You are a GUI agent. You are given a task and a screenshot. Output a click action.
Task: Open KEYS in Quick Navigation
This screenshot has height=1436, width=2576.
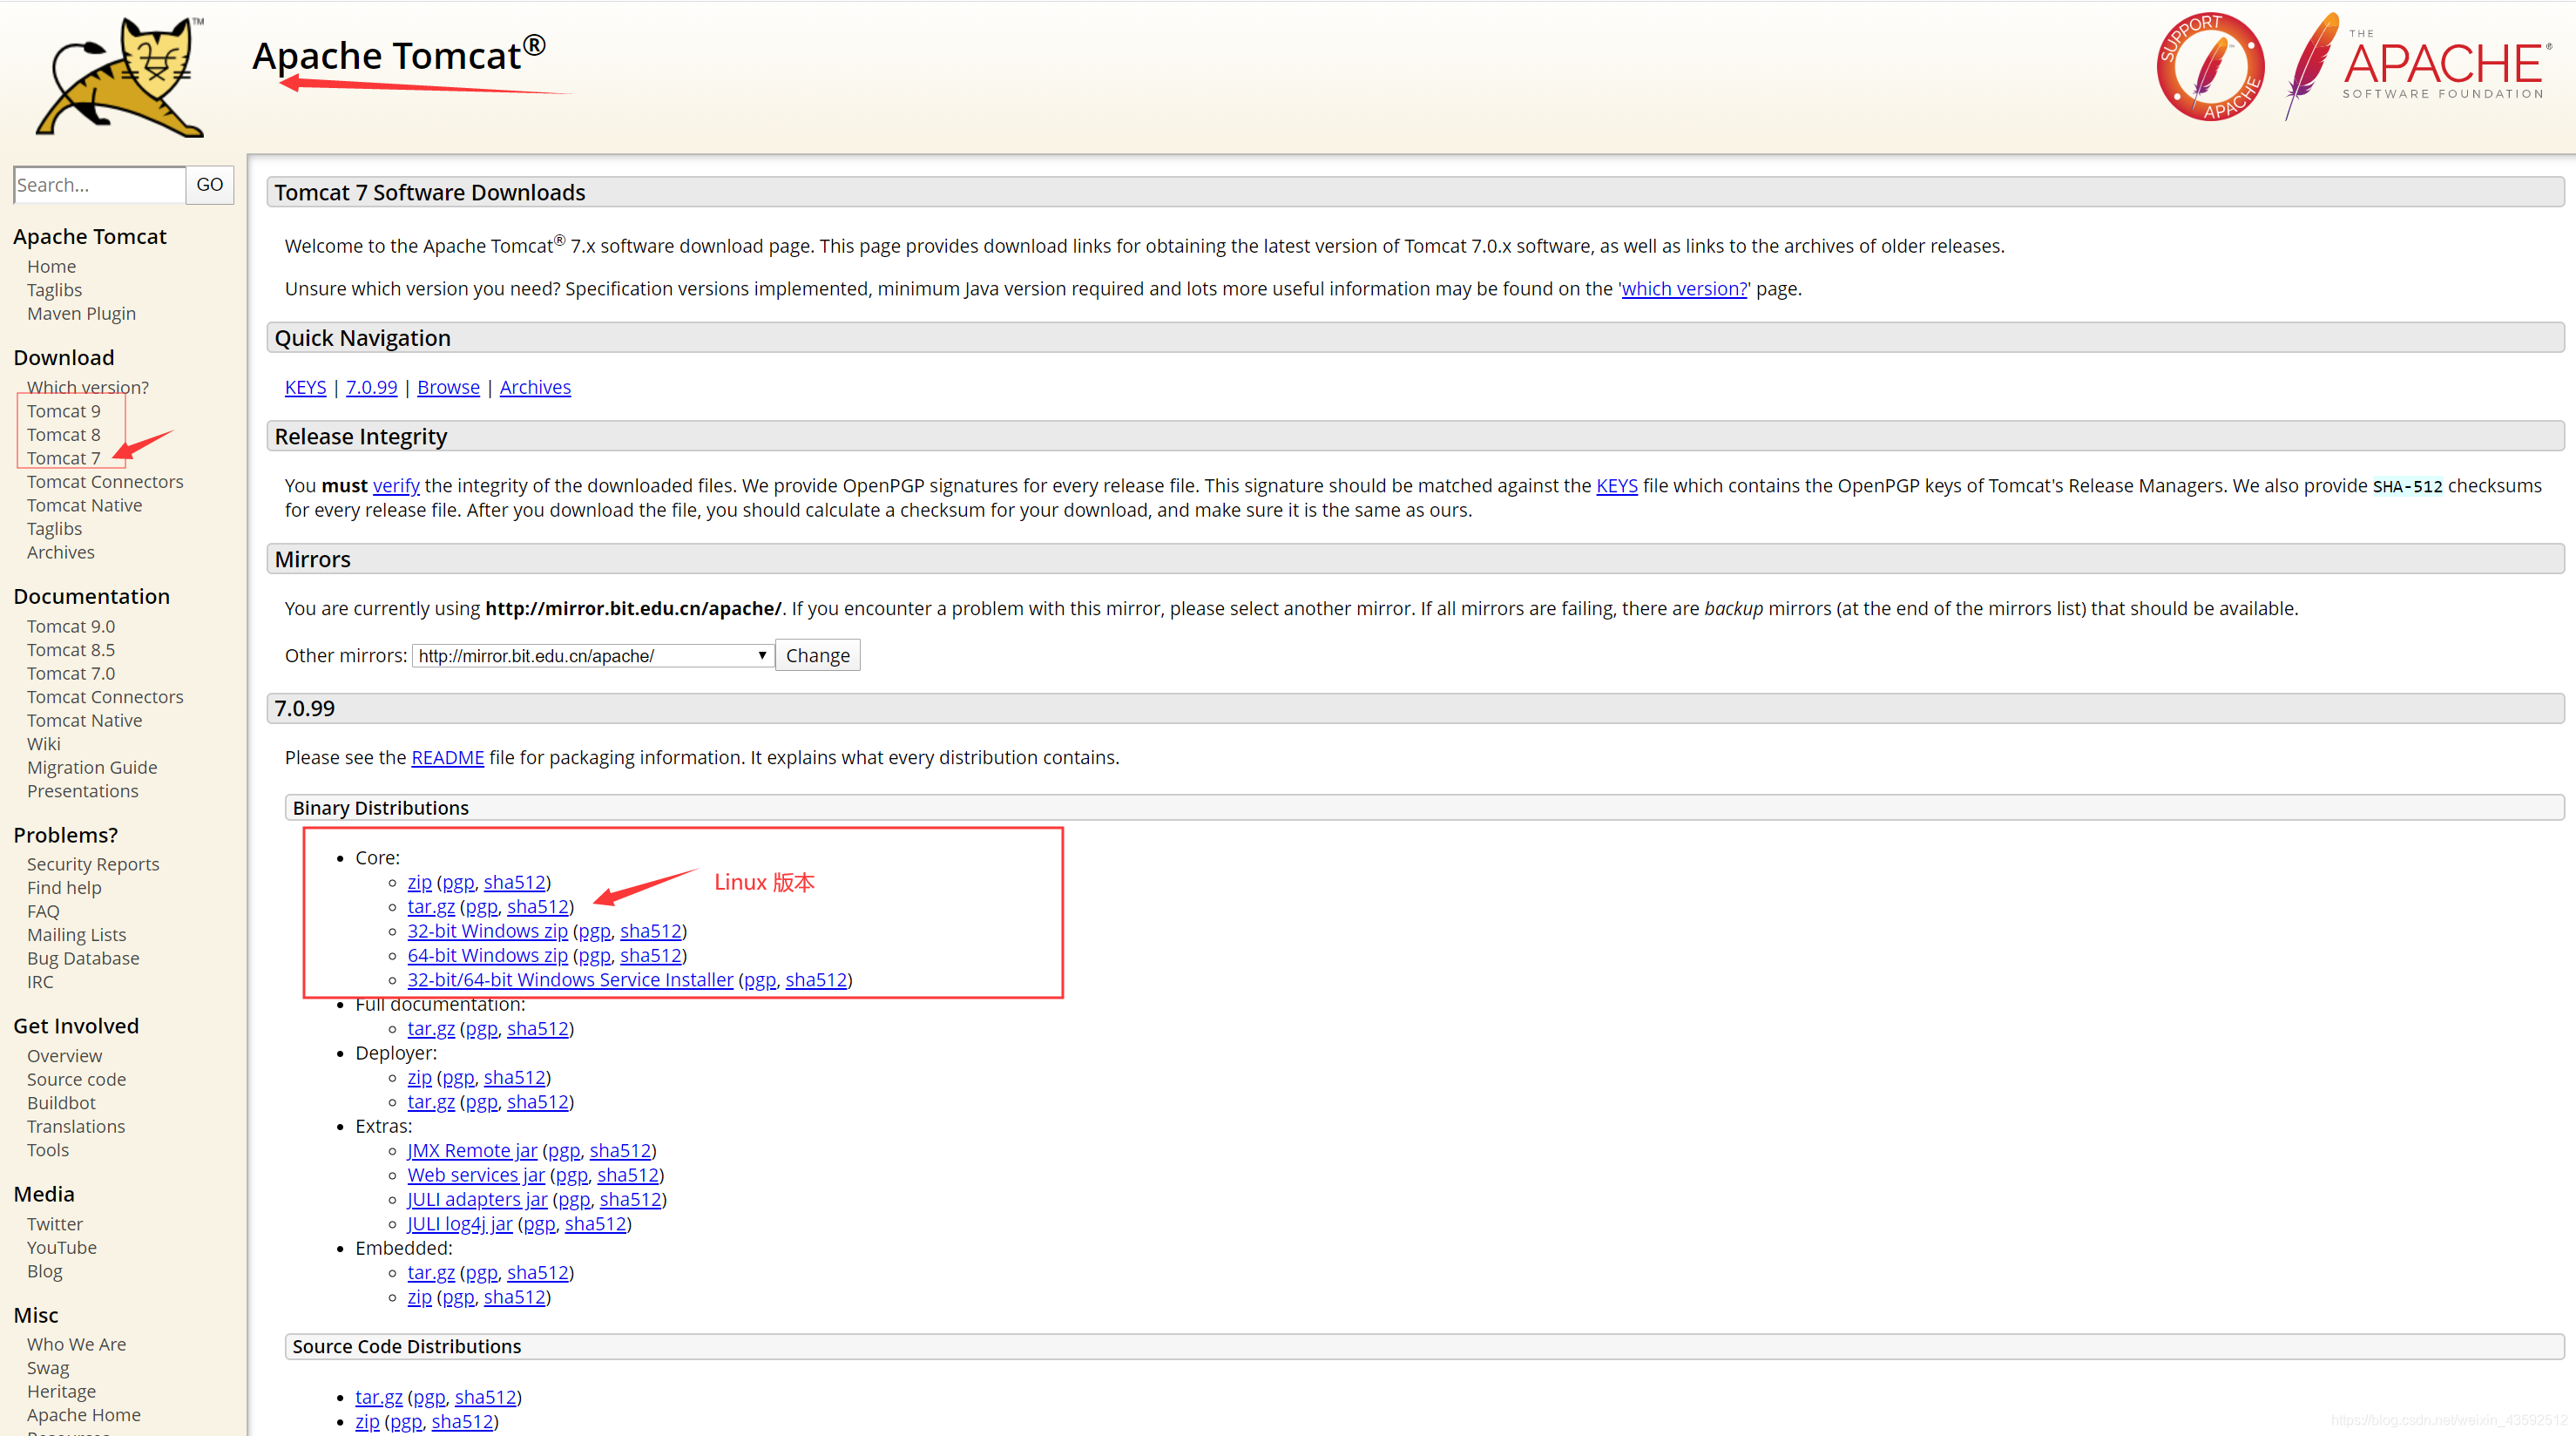[305, 387]
